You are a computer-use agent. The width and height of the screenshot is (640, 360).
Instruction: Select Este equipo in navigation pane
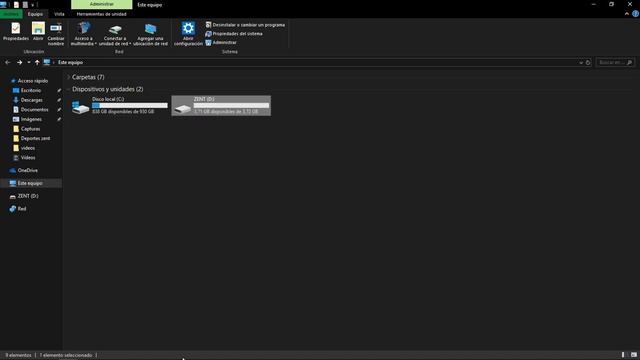31,183
